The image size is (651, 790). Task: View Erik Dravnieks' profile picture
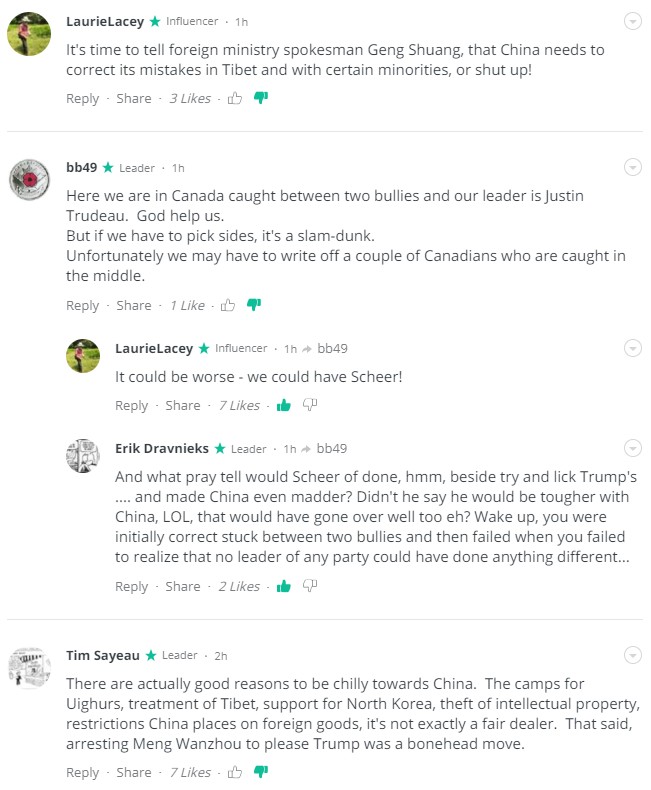click(x=82, y=456)
